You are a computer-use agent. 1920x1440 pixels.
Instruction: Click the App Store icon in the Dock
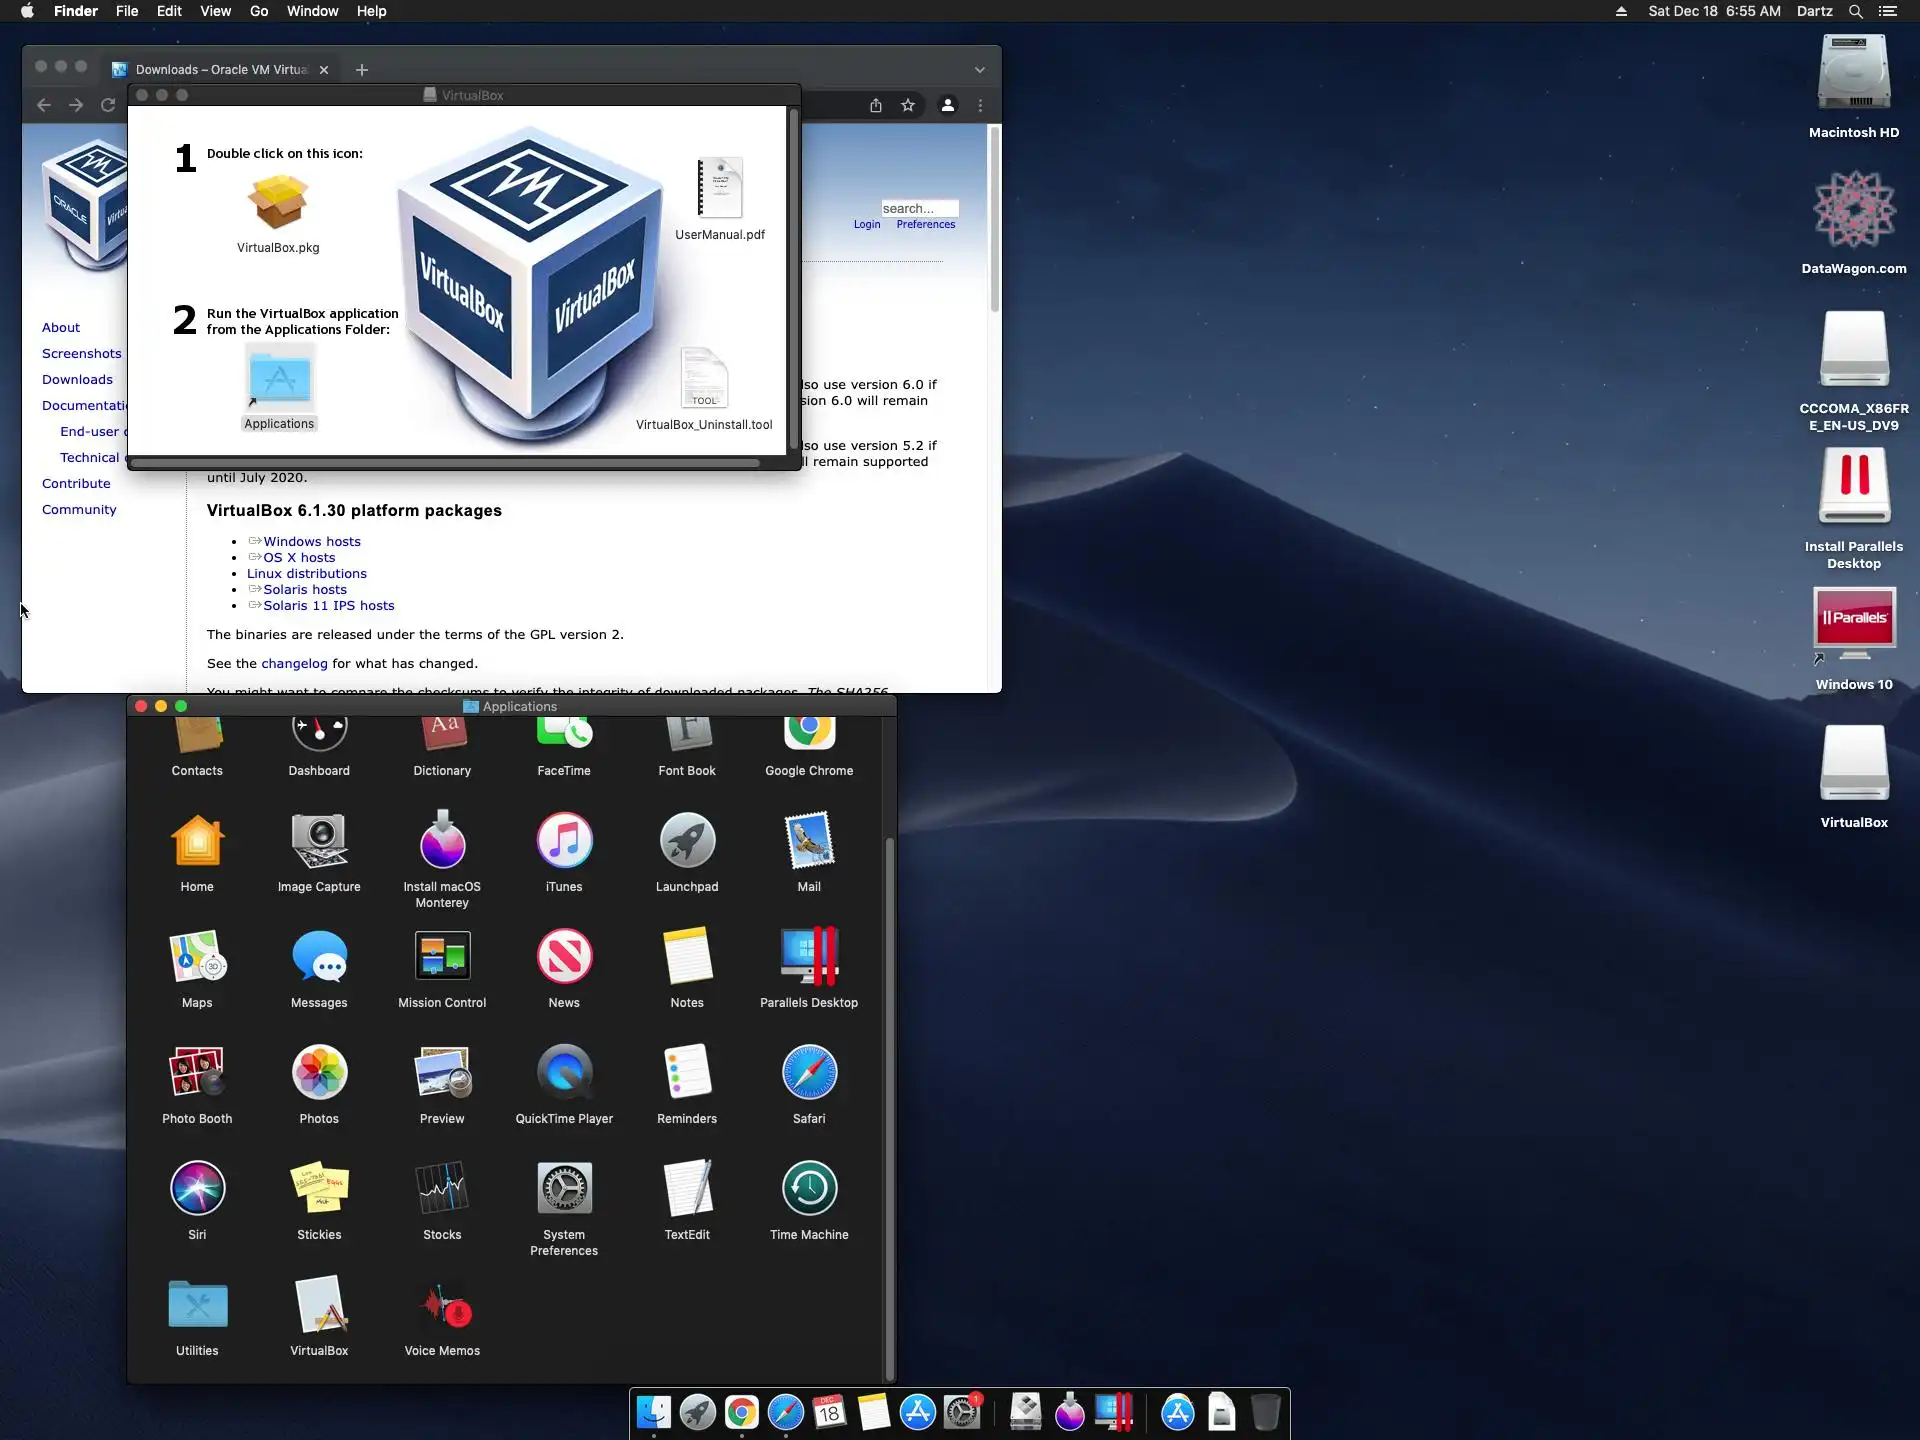pos(917,1412)
